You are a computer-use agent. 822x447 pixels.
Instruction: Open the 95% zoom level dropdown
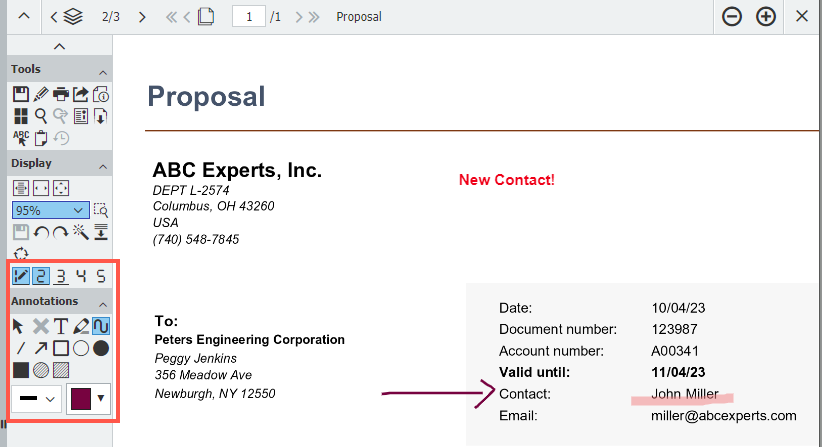click(x=50, y=211)
